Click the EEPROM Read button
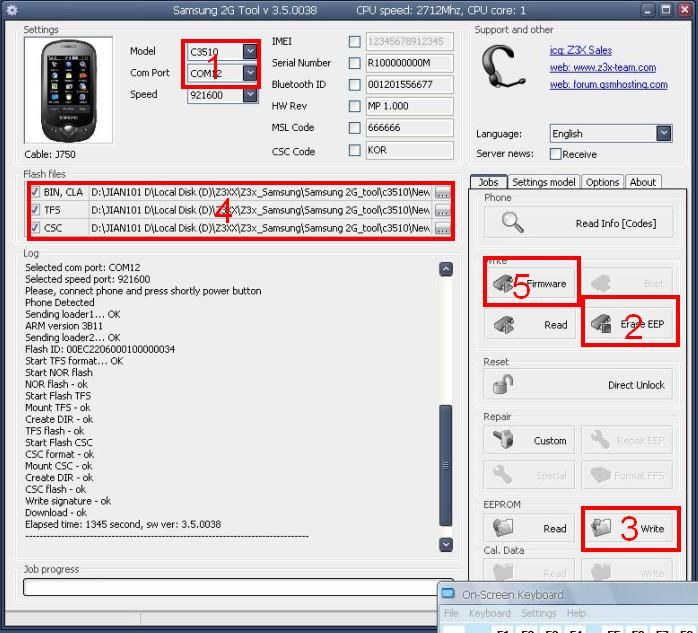This screenshot has width=698, height=633. coord(529,528)
